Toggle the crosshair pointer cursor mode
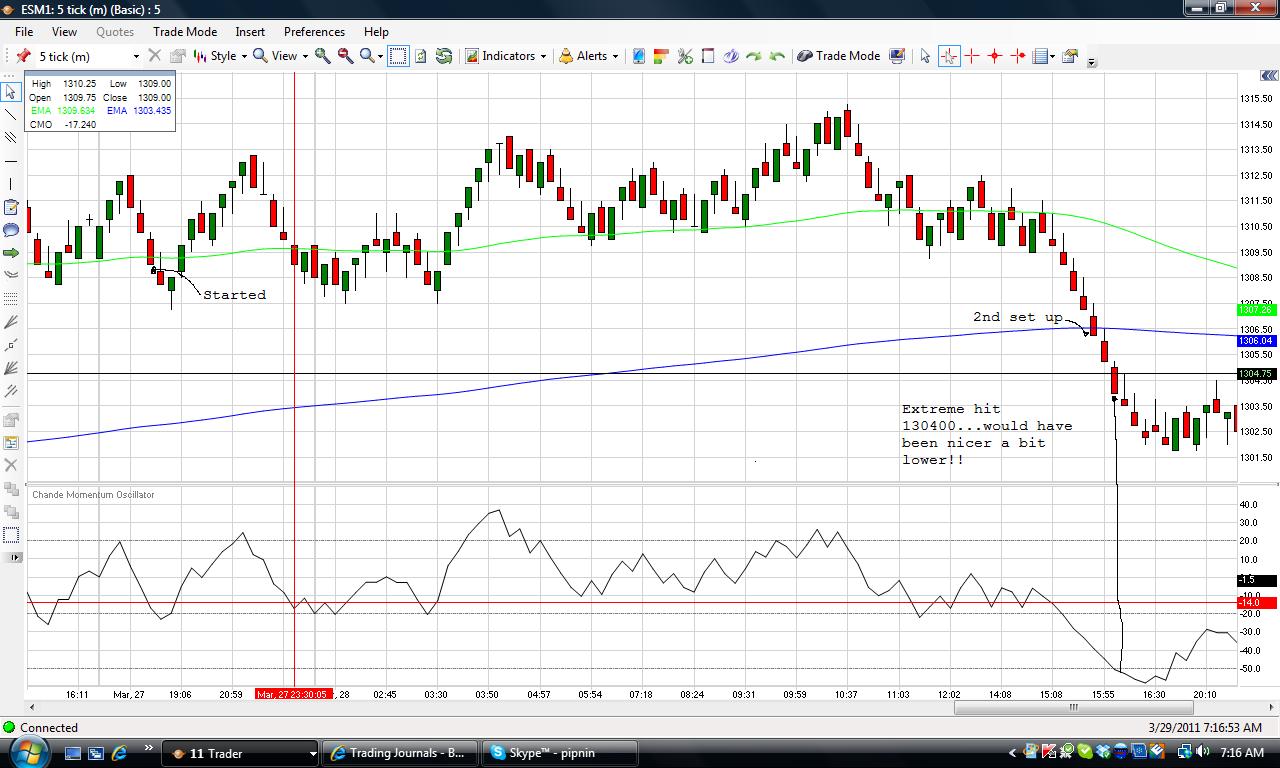The width and height of the screenshot is (1280, 768). pyautogui.click(x=948, y=56)
